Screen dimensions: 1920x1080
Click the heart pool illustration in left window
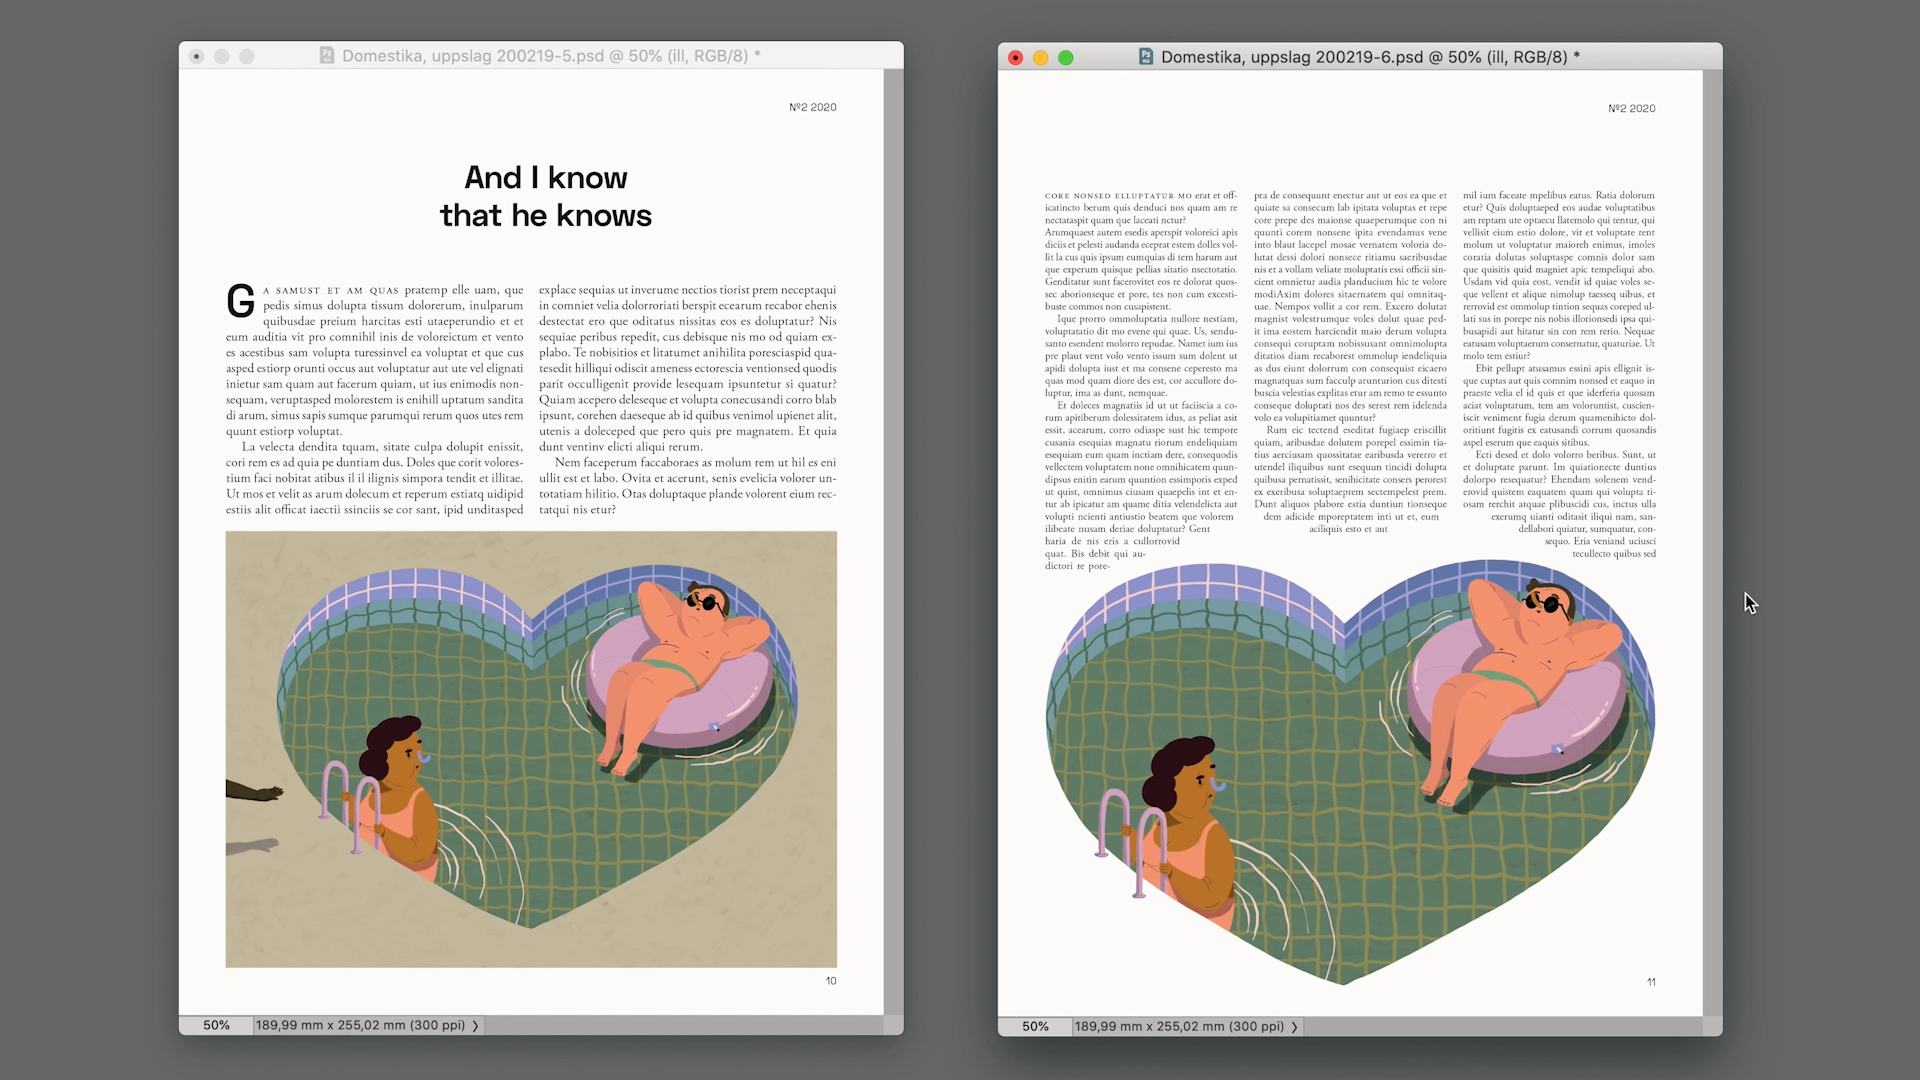(531, 749)
